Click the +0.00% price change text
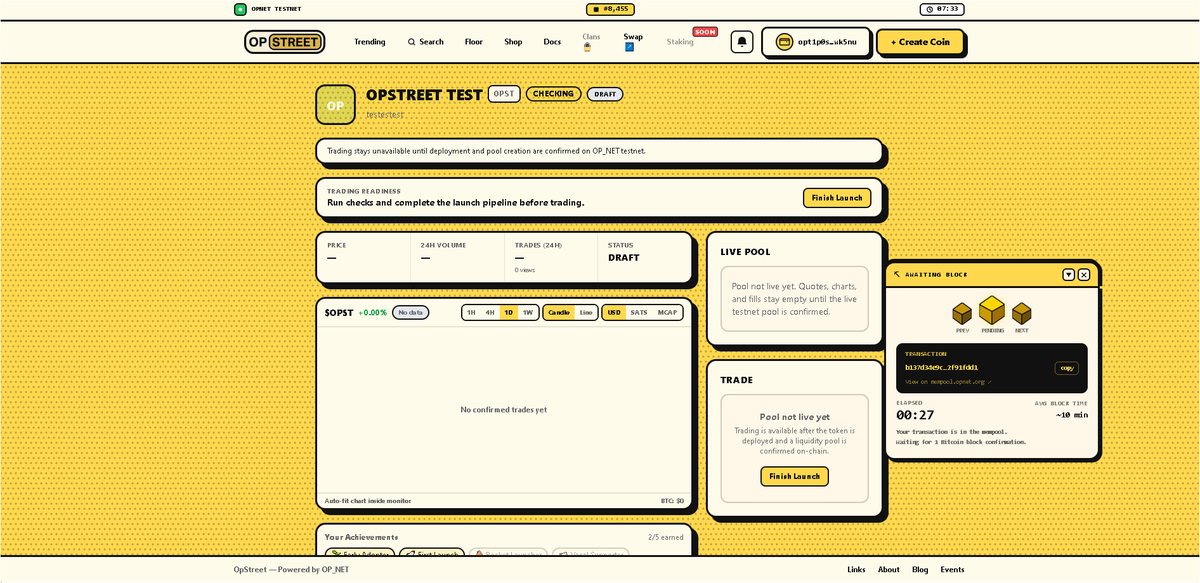The height and width of the screenshot is (583, 1200). click(372, 312)
